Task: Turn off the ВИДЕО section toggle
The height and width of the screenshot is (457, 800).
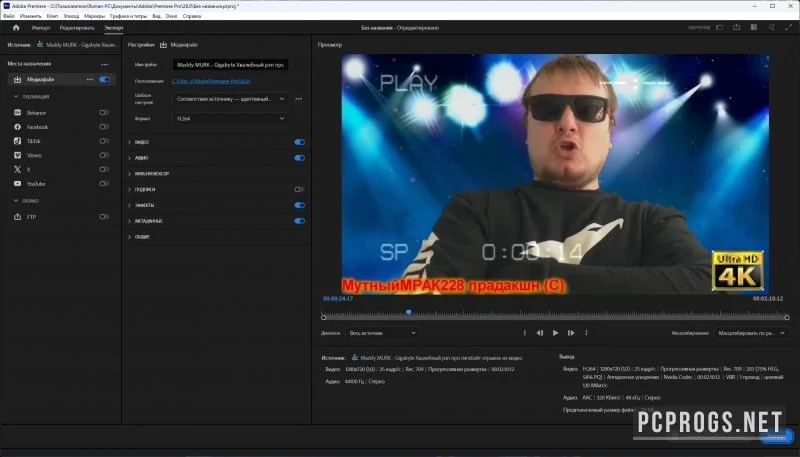Action: click(x=299, y=142)
